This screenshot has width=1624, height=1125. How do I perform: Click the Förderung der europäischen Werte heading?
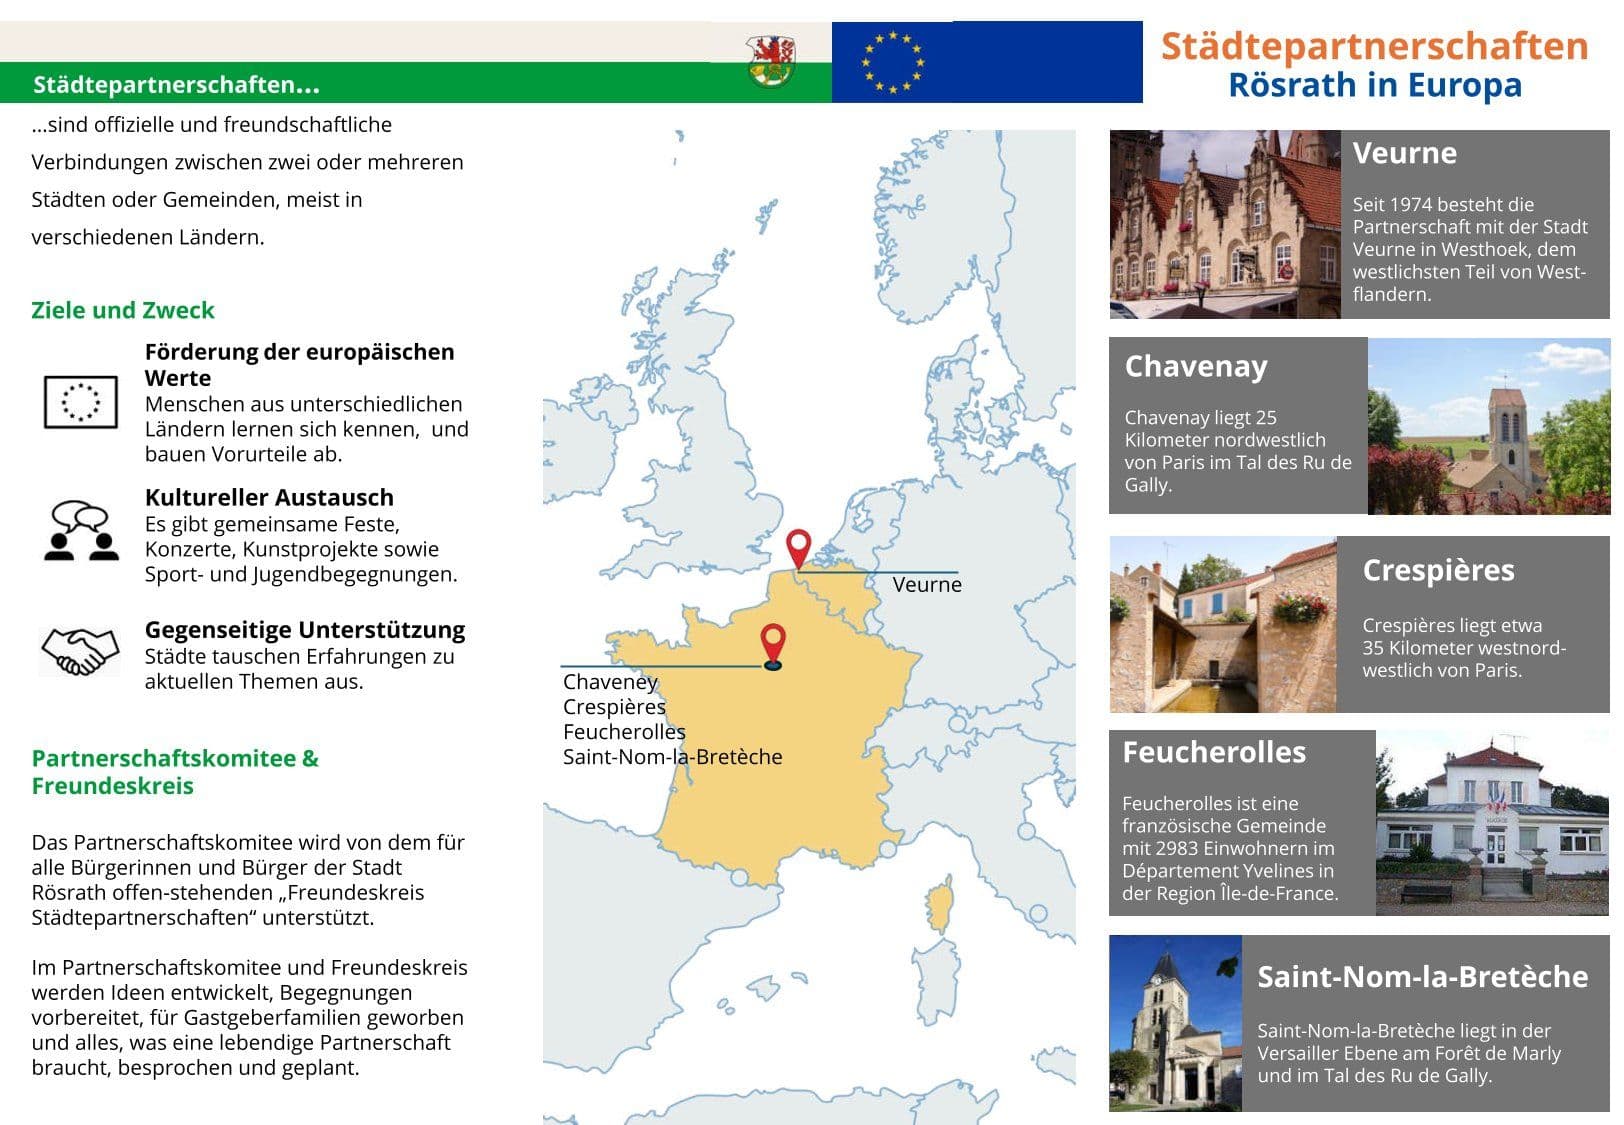tap(299, 365)
